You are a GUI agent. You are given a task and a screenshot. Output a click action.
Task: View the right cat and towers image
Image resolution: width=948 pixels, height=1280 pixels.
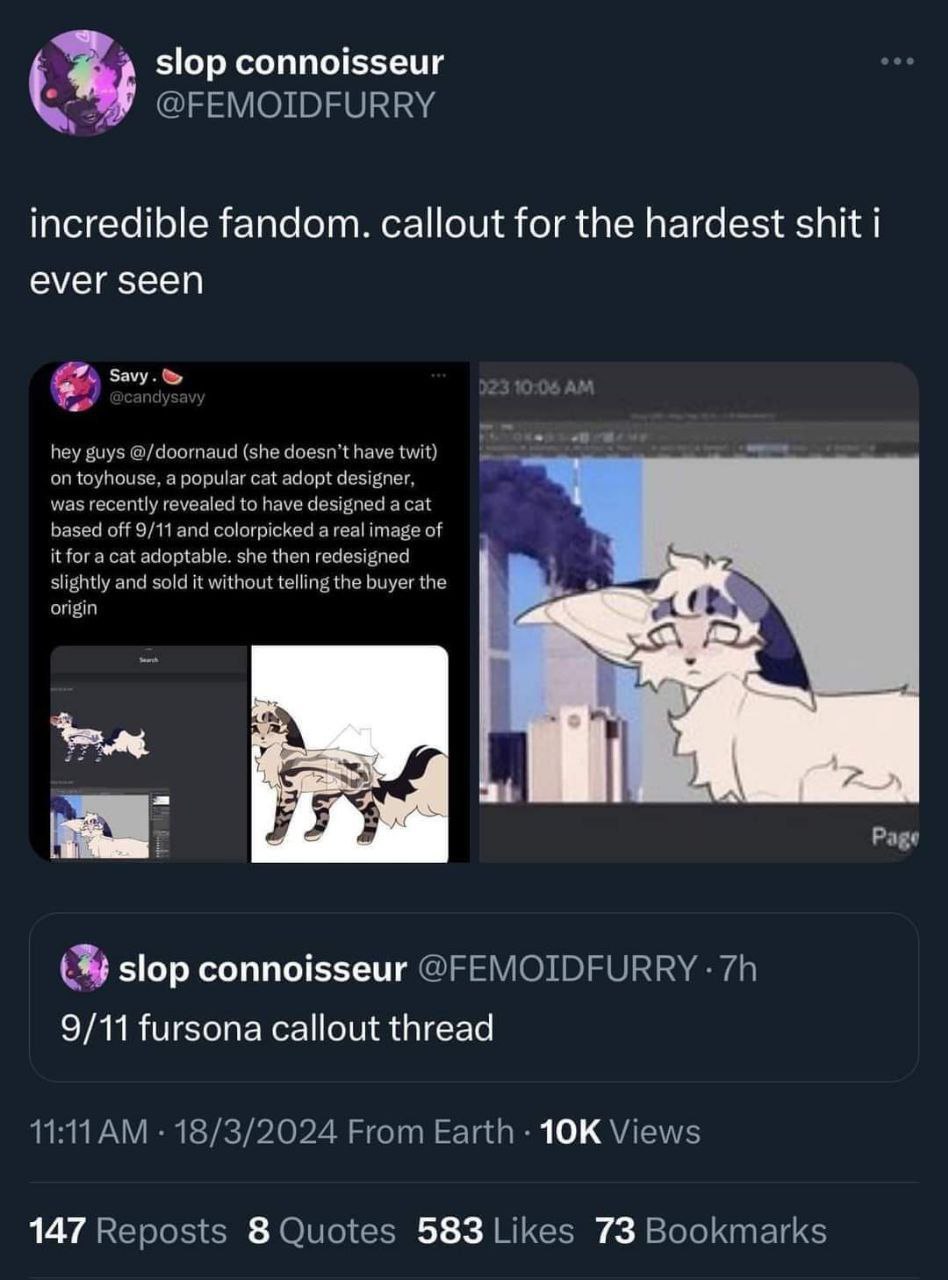(698, 612)
